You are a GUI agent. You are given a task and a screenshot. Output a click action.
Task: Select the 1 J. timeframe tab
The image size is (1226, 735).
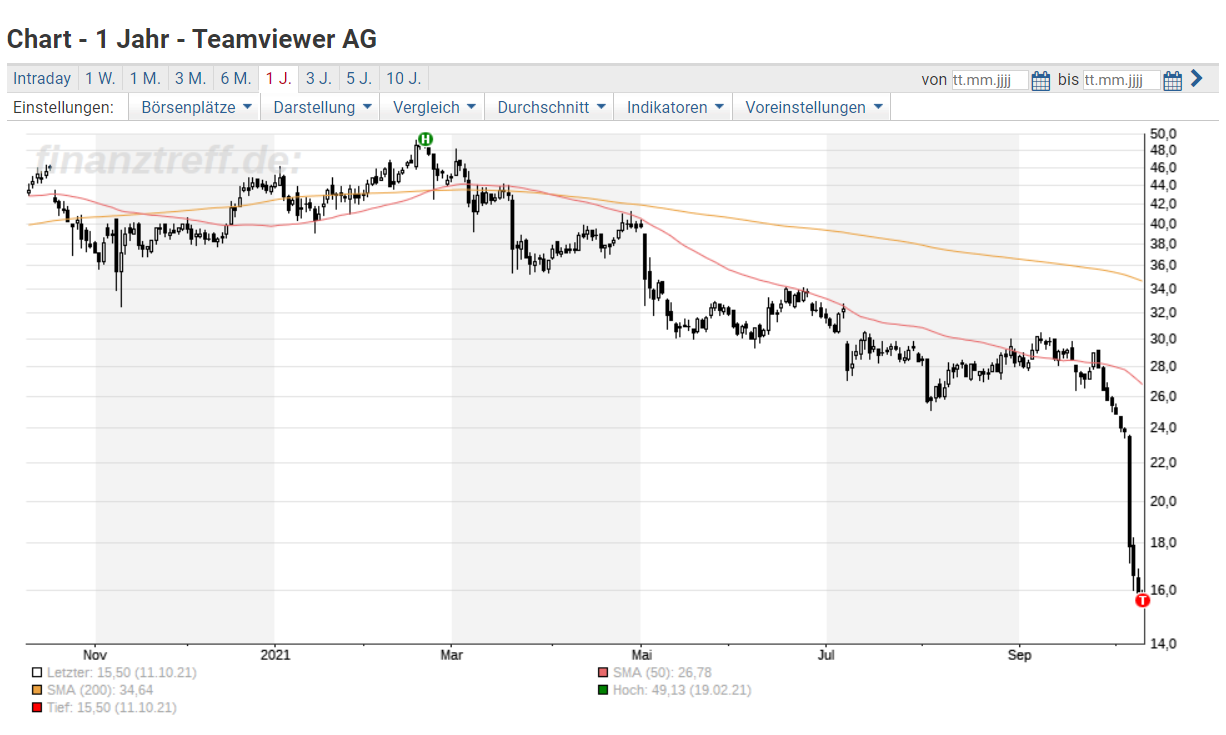(x=279, y=78)
